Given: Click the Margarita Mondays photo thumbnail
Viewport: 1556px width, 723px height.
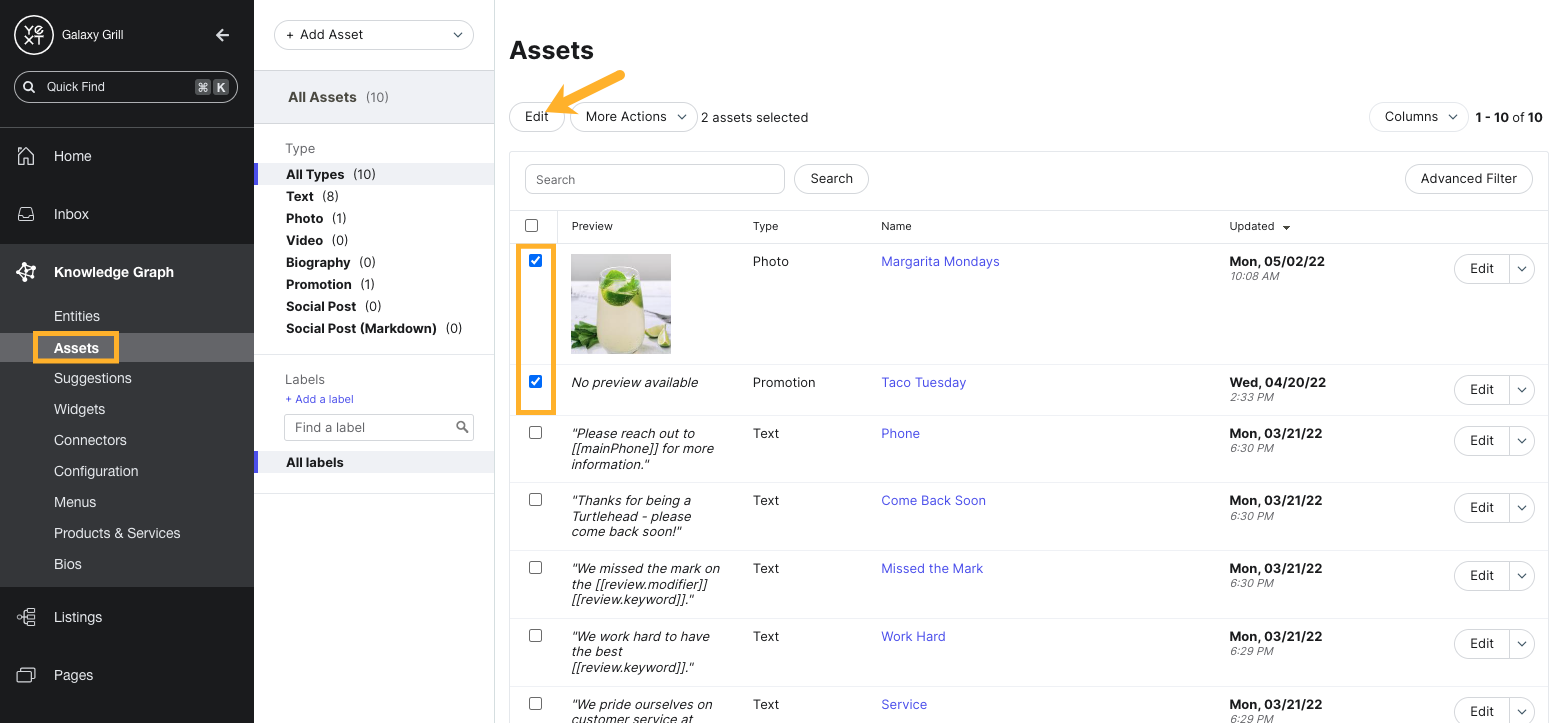Looking at the screenshot, I should [620, 303].
